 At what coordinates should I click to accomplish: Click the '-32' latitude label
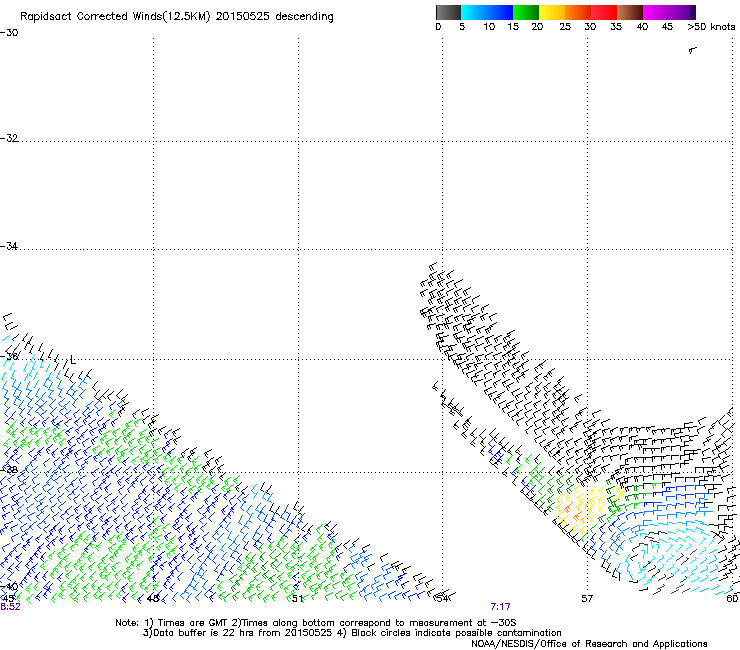(9, 138)
